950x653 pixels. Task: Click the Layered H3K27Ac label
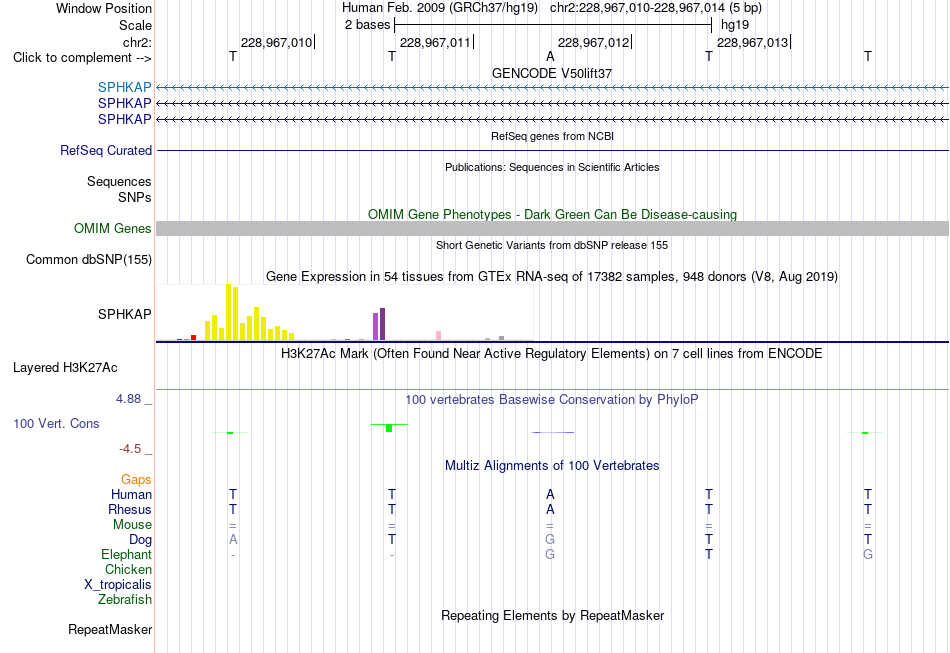click(x=65, y=368)
